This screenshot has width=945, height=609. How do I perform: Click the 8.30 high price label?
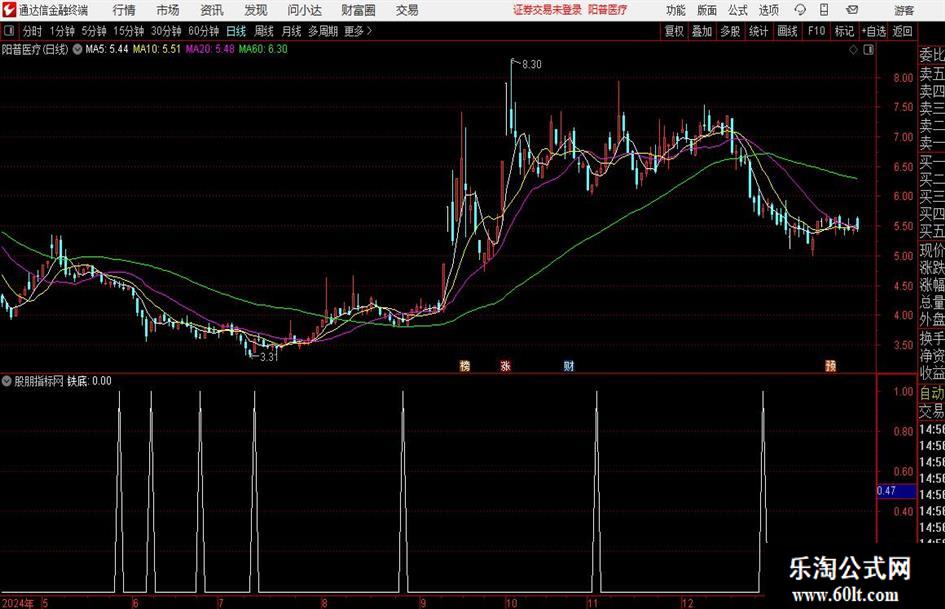tap(532, 65)
